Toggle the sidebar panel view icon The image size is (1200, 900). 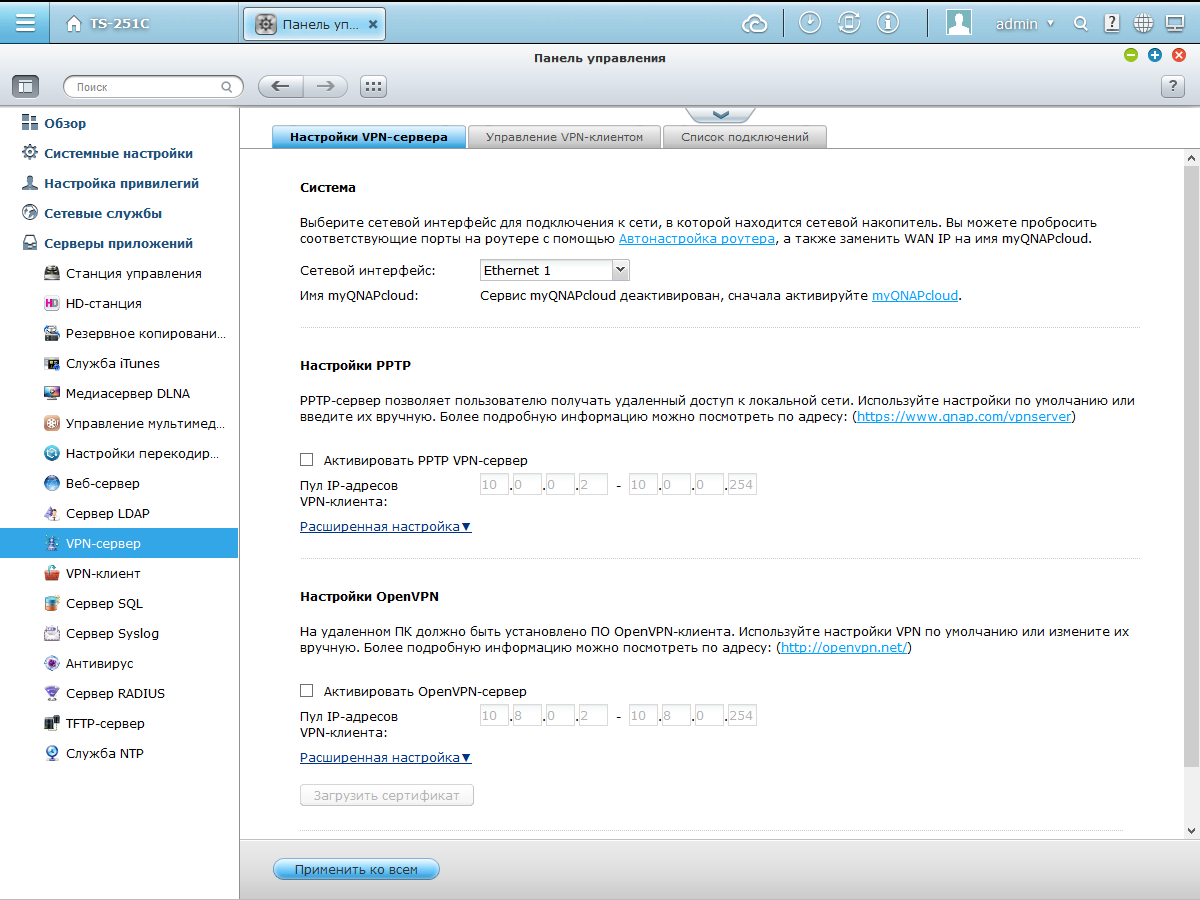pyautogui.click(x=25, y=87)
